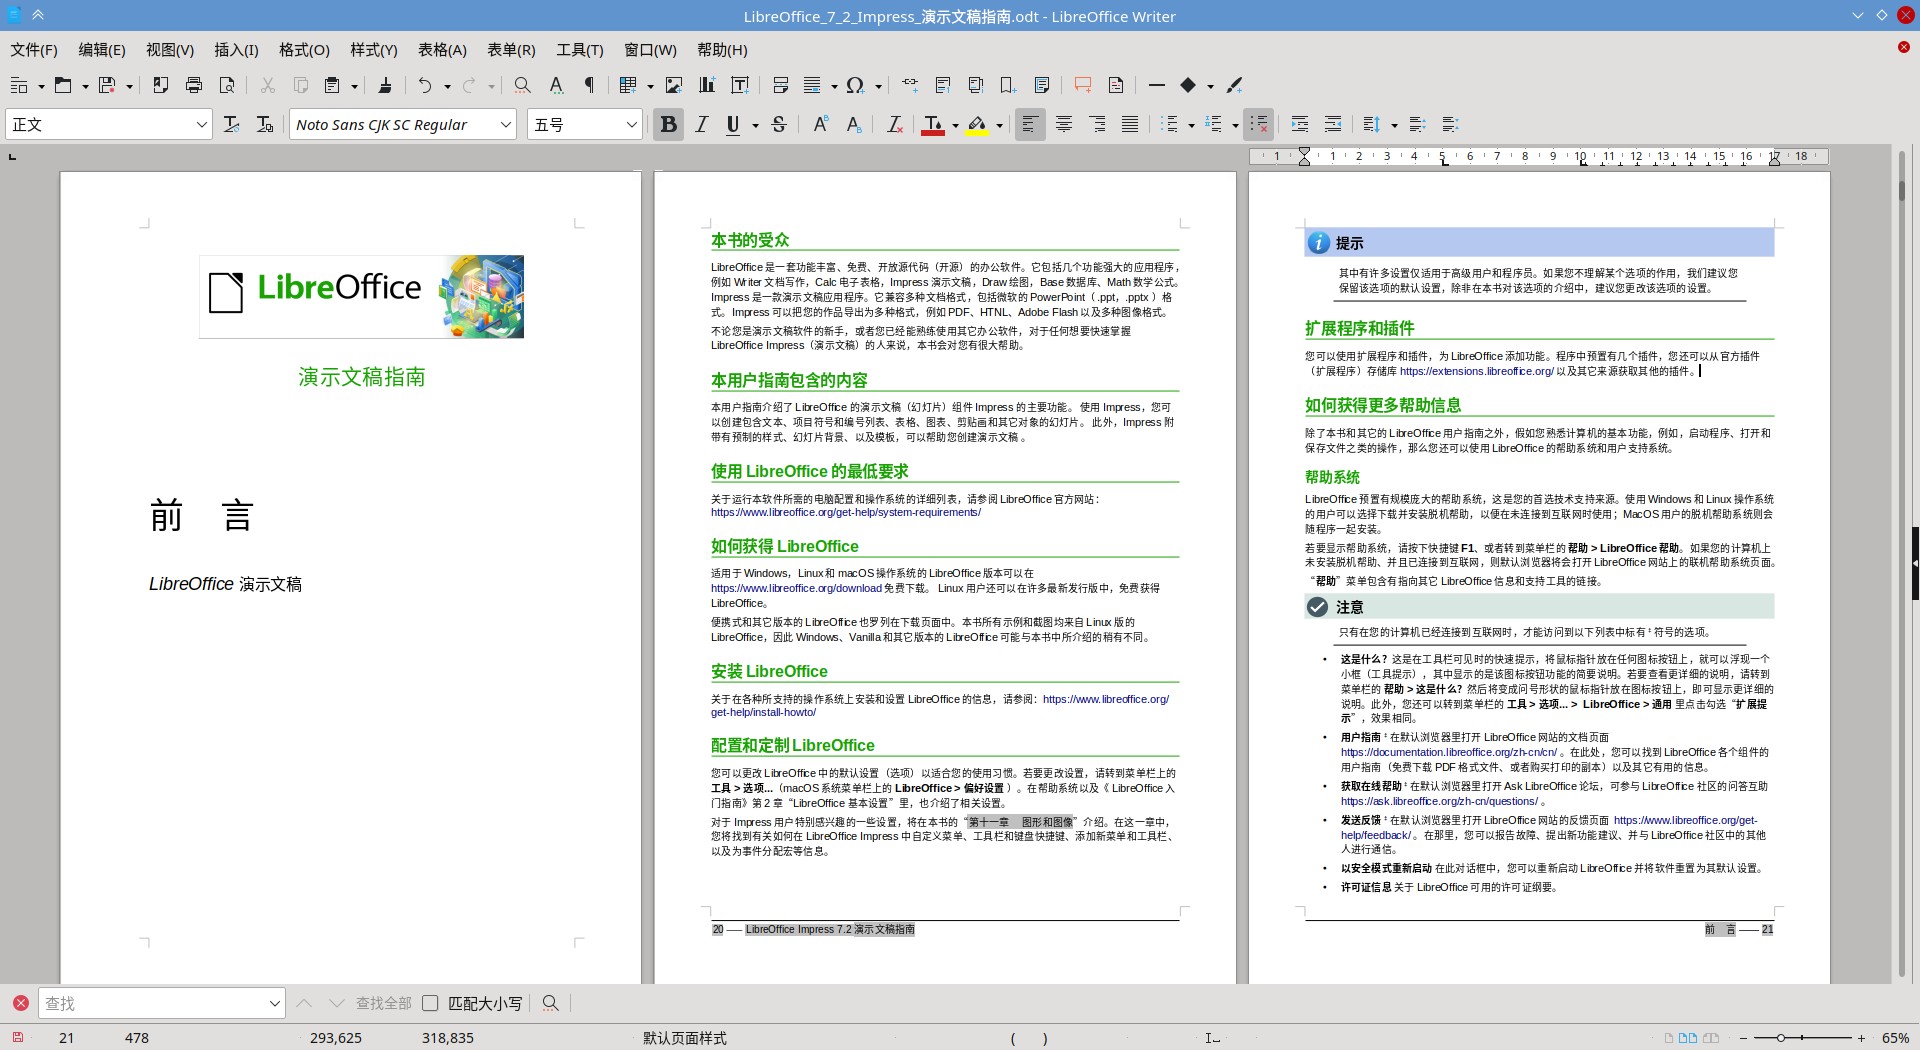The height and width of the screenshot is (1050, 1920).
Task: Click the Undo arrow icon
Action: (x=425, y=85)
